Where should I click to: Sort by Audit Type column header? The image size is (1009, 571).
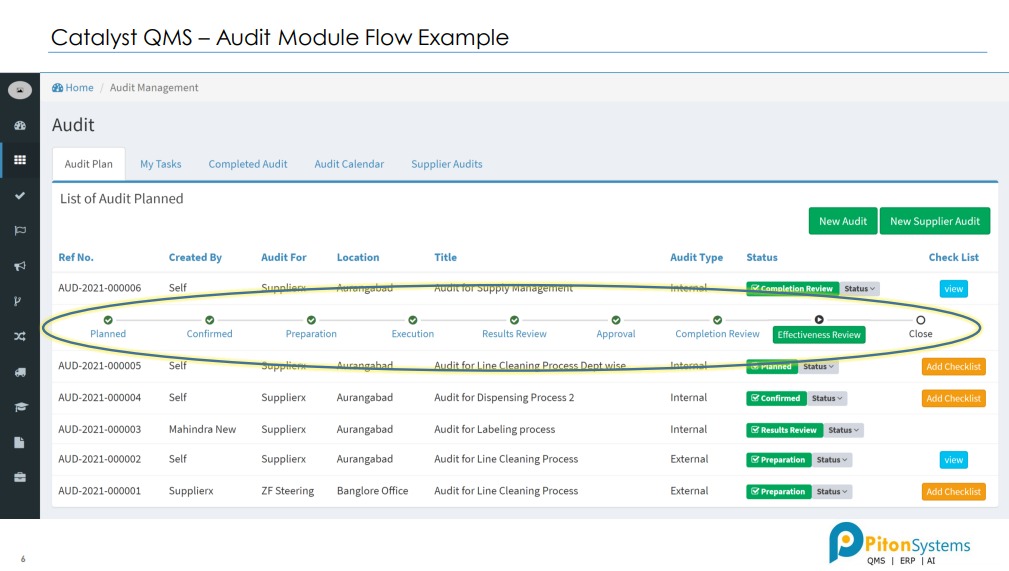[696, 257]
